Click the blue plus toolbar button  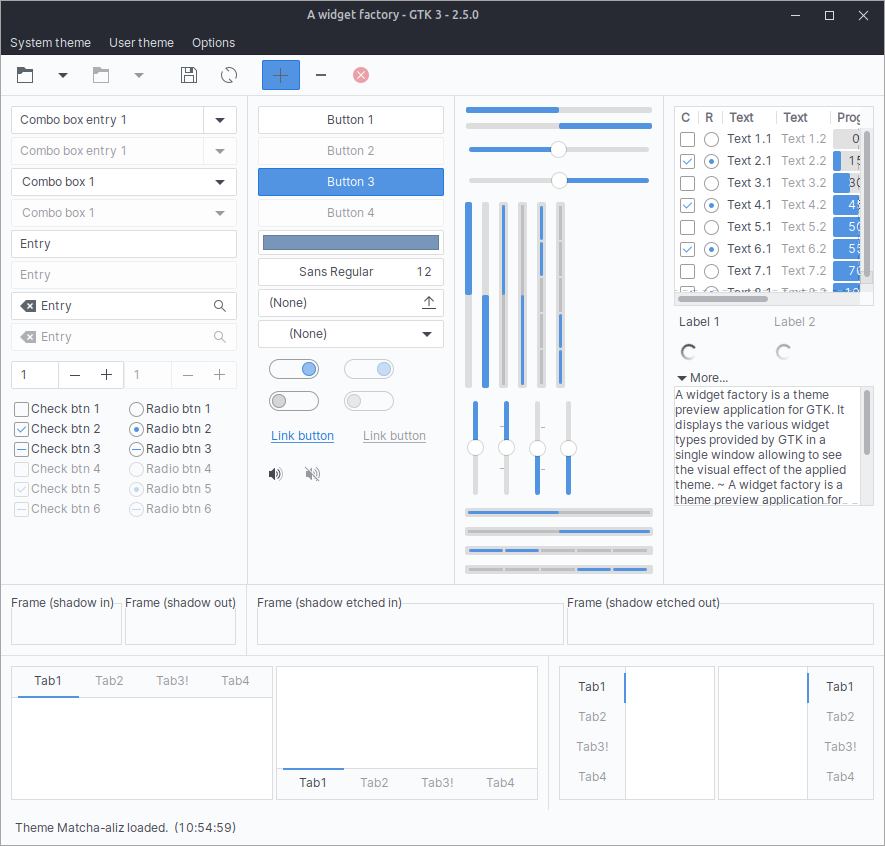[x=281, y=75]
